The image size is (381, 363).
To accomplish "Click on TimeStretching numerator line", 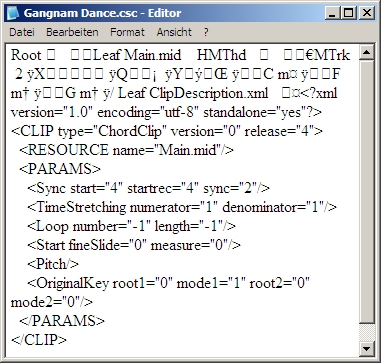I will pos(182,207).
